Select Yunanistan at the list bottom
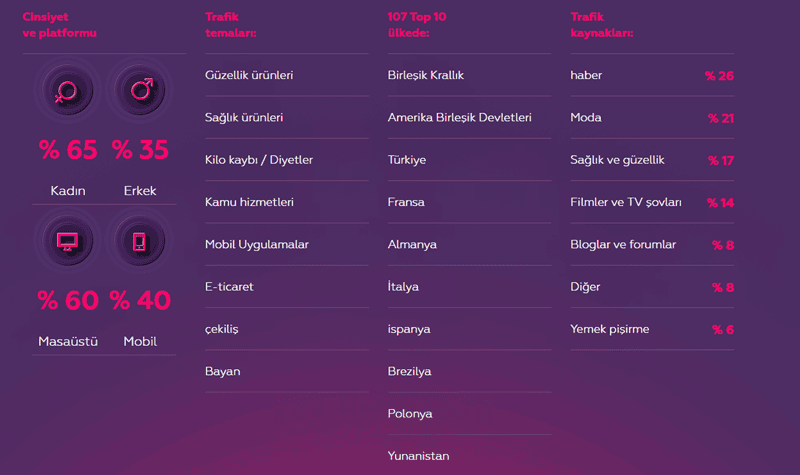This screenshot has height=475, width=800. [418, 456]
